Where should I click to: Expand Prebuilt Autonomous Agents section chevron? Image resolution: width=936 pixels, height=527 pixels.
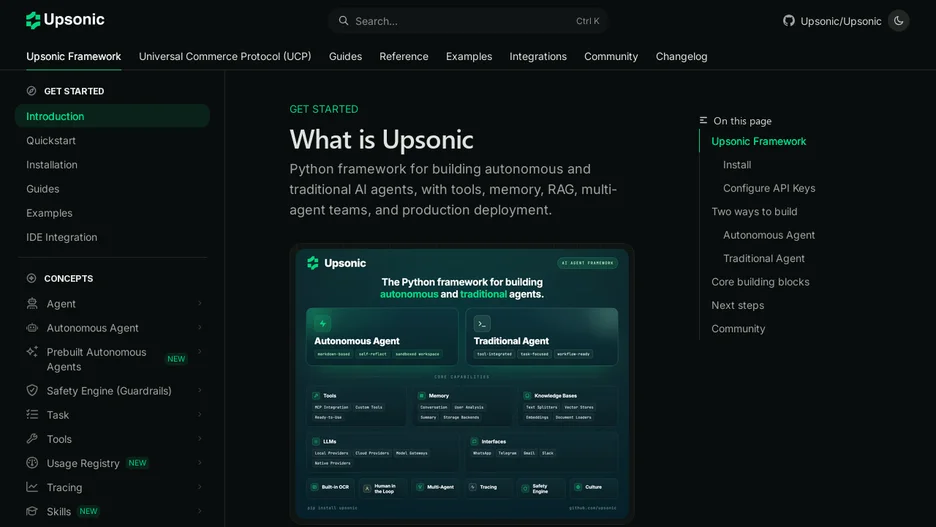click(199, 352)
